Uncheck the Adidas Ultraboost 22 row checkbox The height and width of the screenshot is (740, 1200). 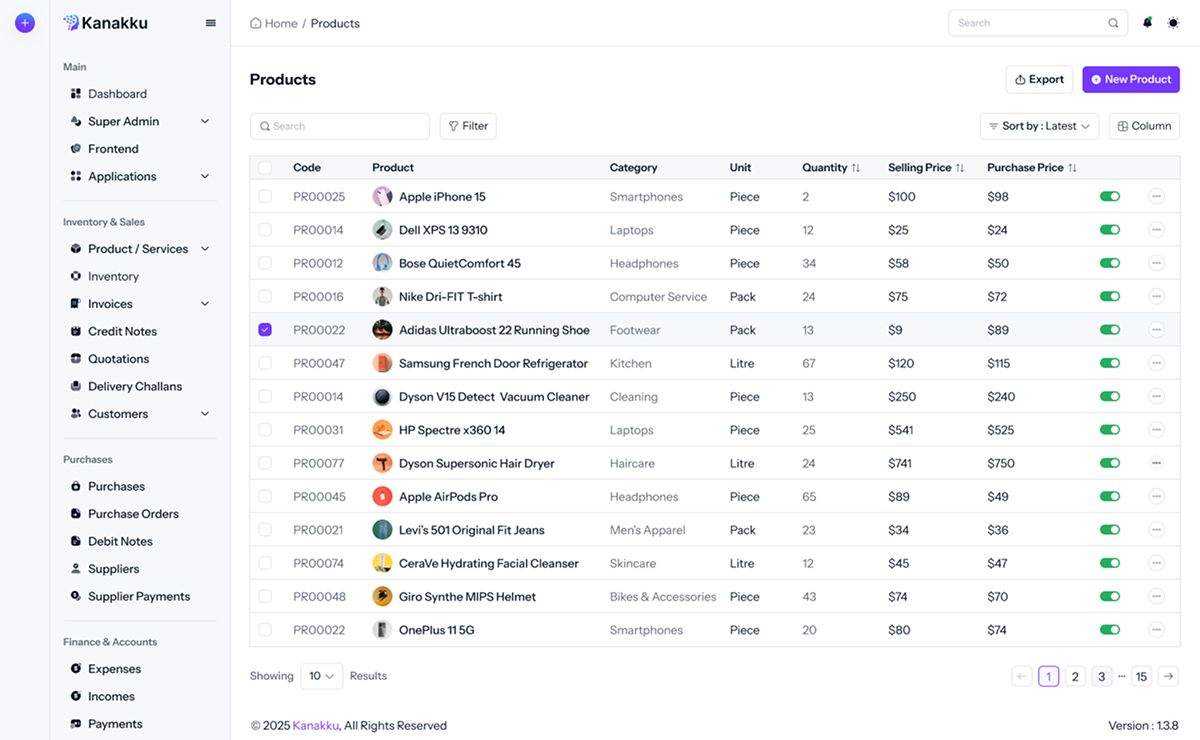(265, 329)
